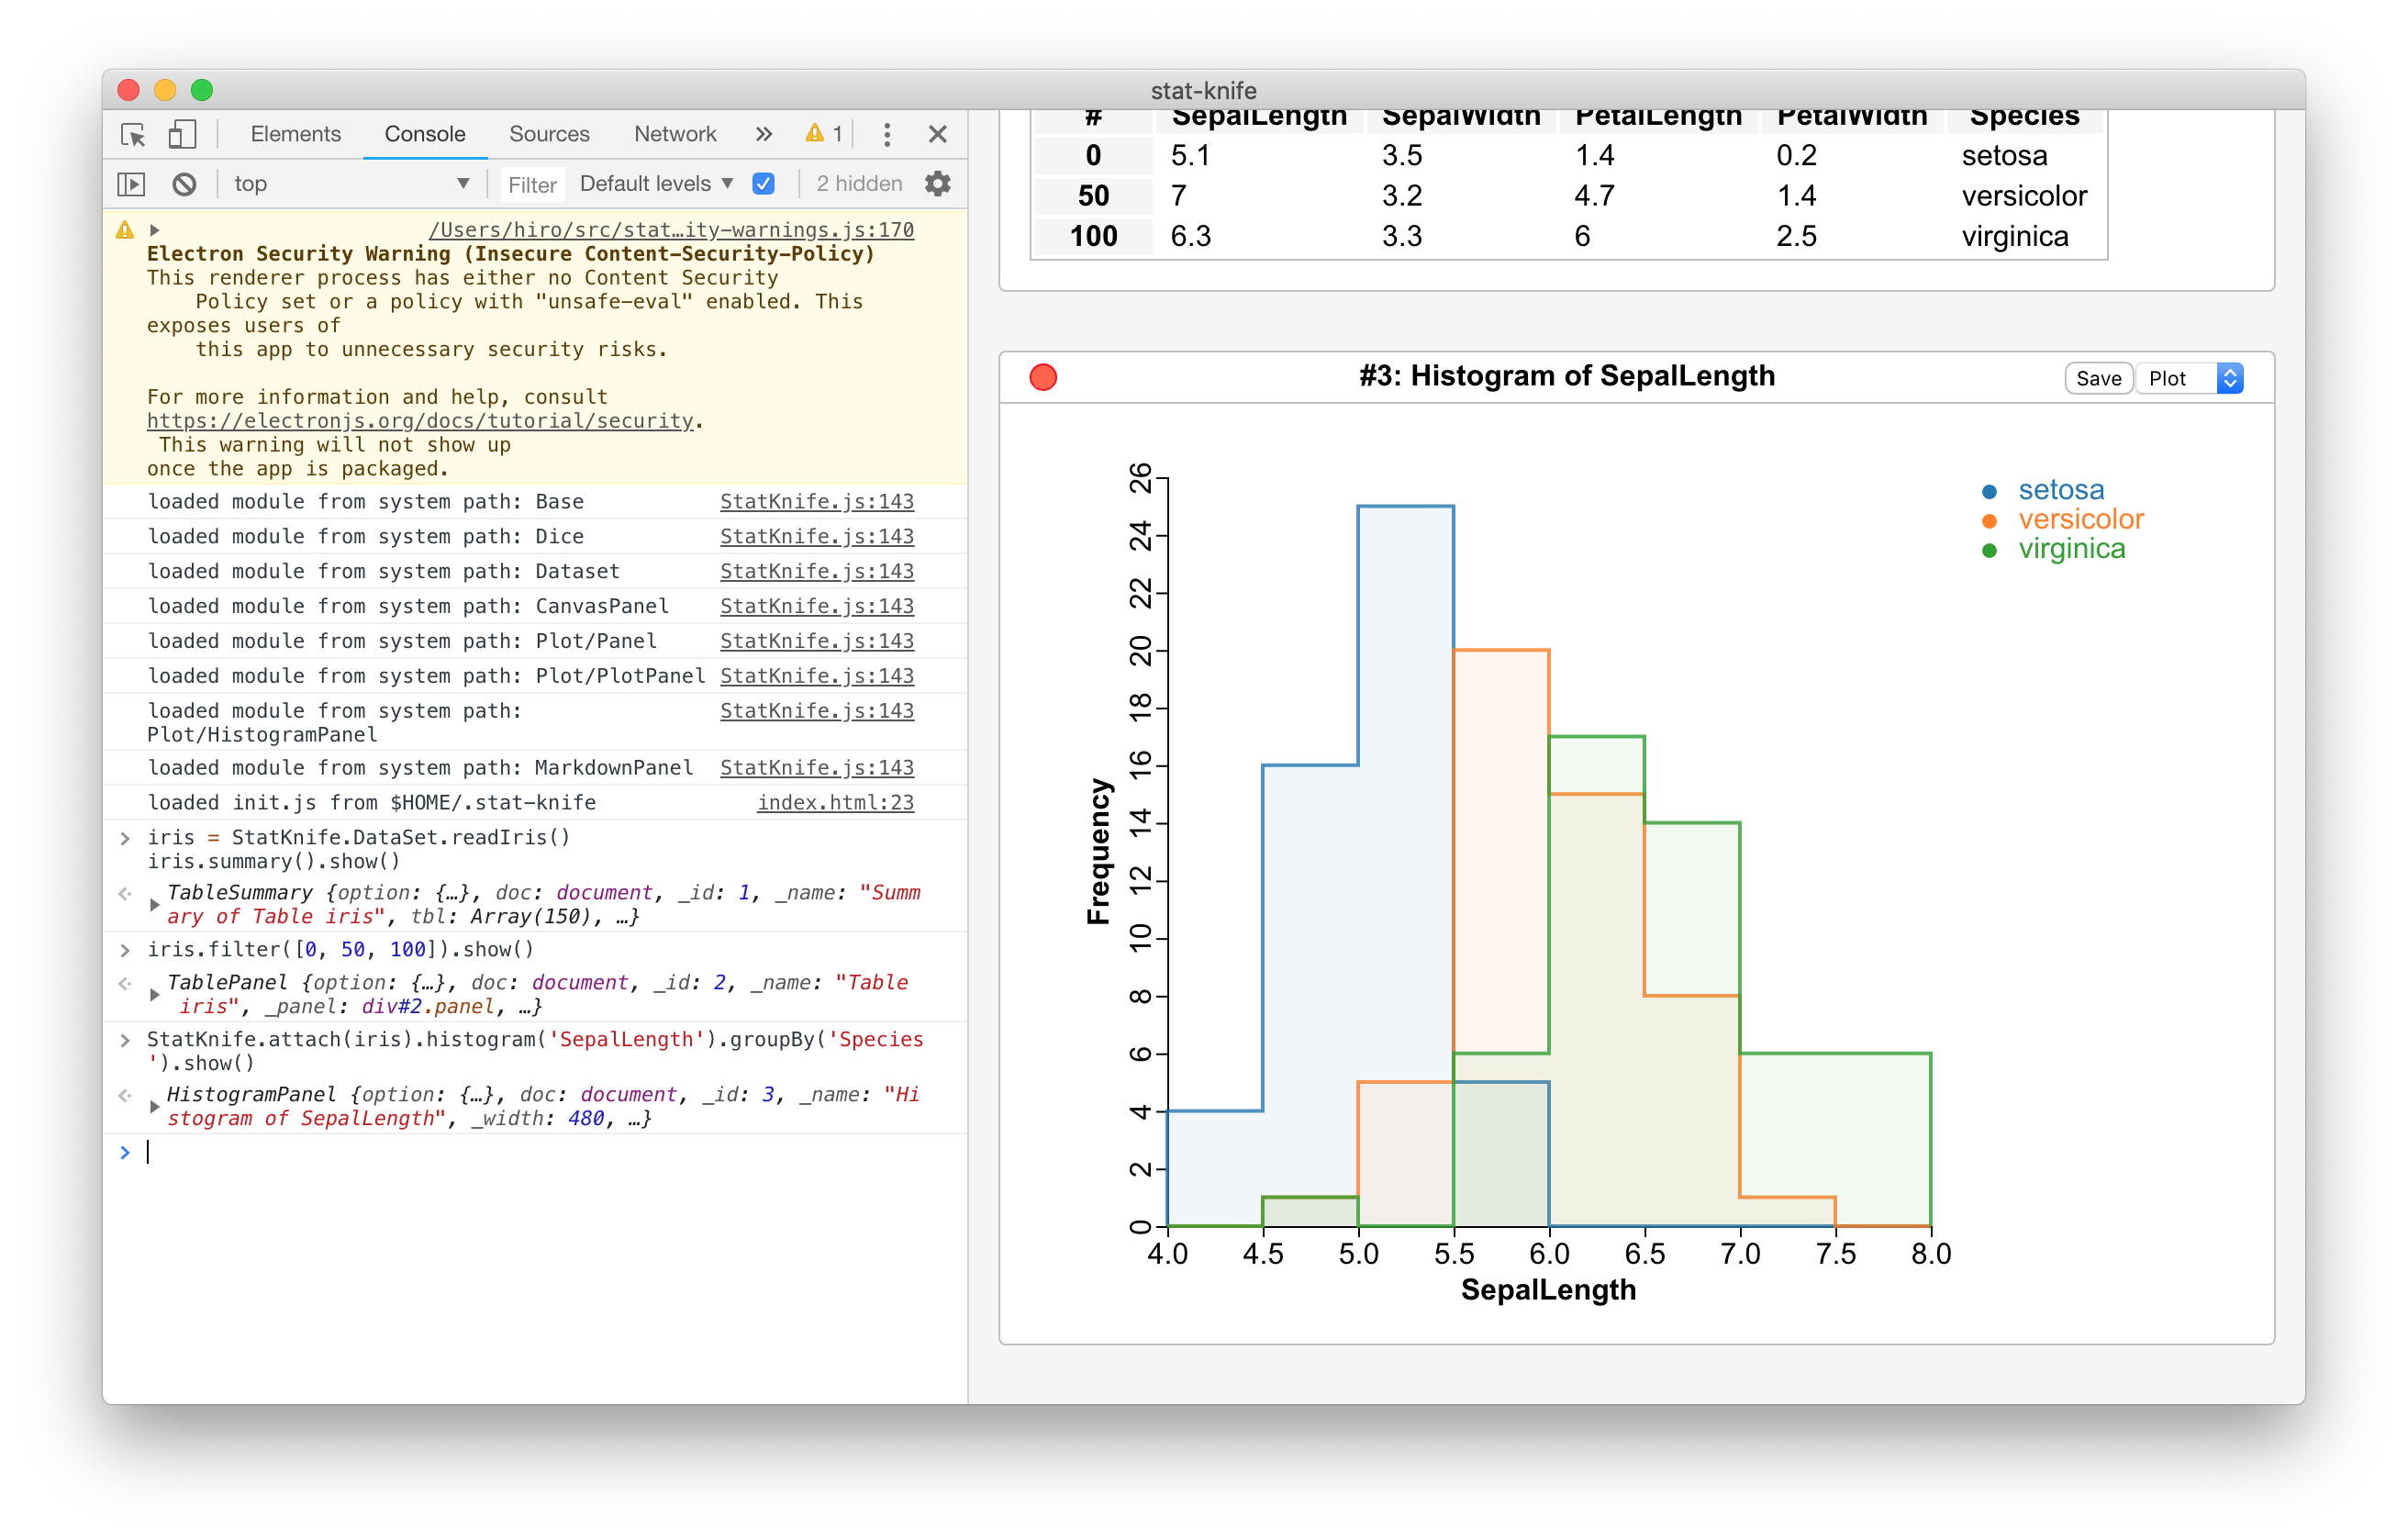The width and height of the screenshot is (2408, 1540).
Task: Clear the console icon
Action: coord(184,184)
